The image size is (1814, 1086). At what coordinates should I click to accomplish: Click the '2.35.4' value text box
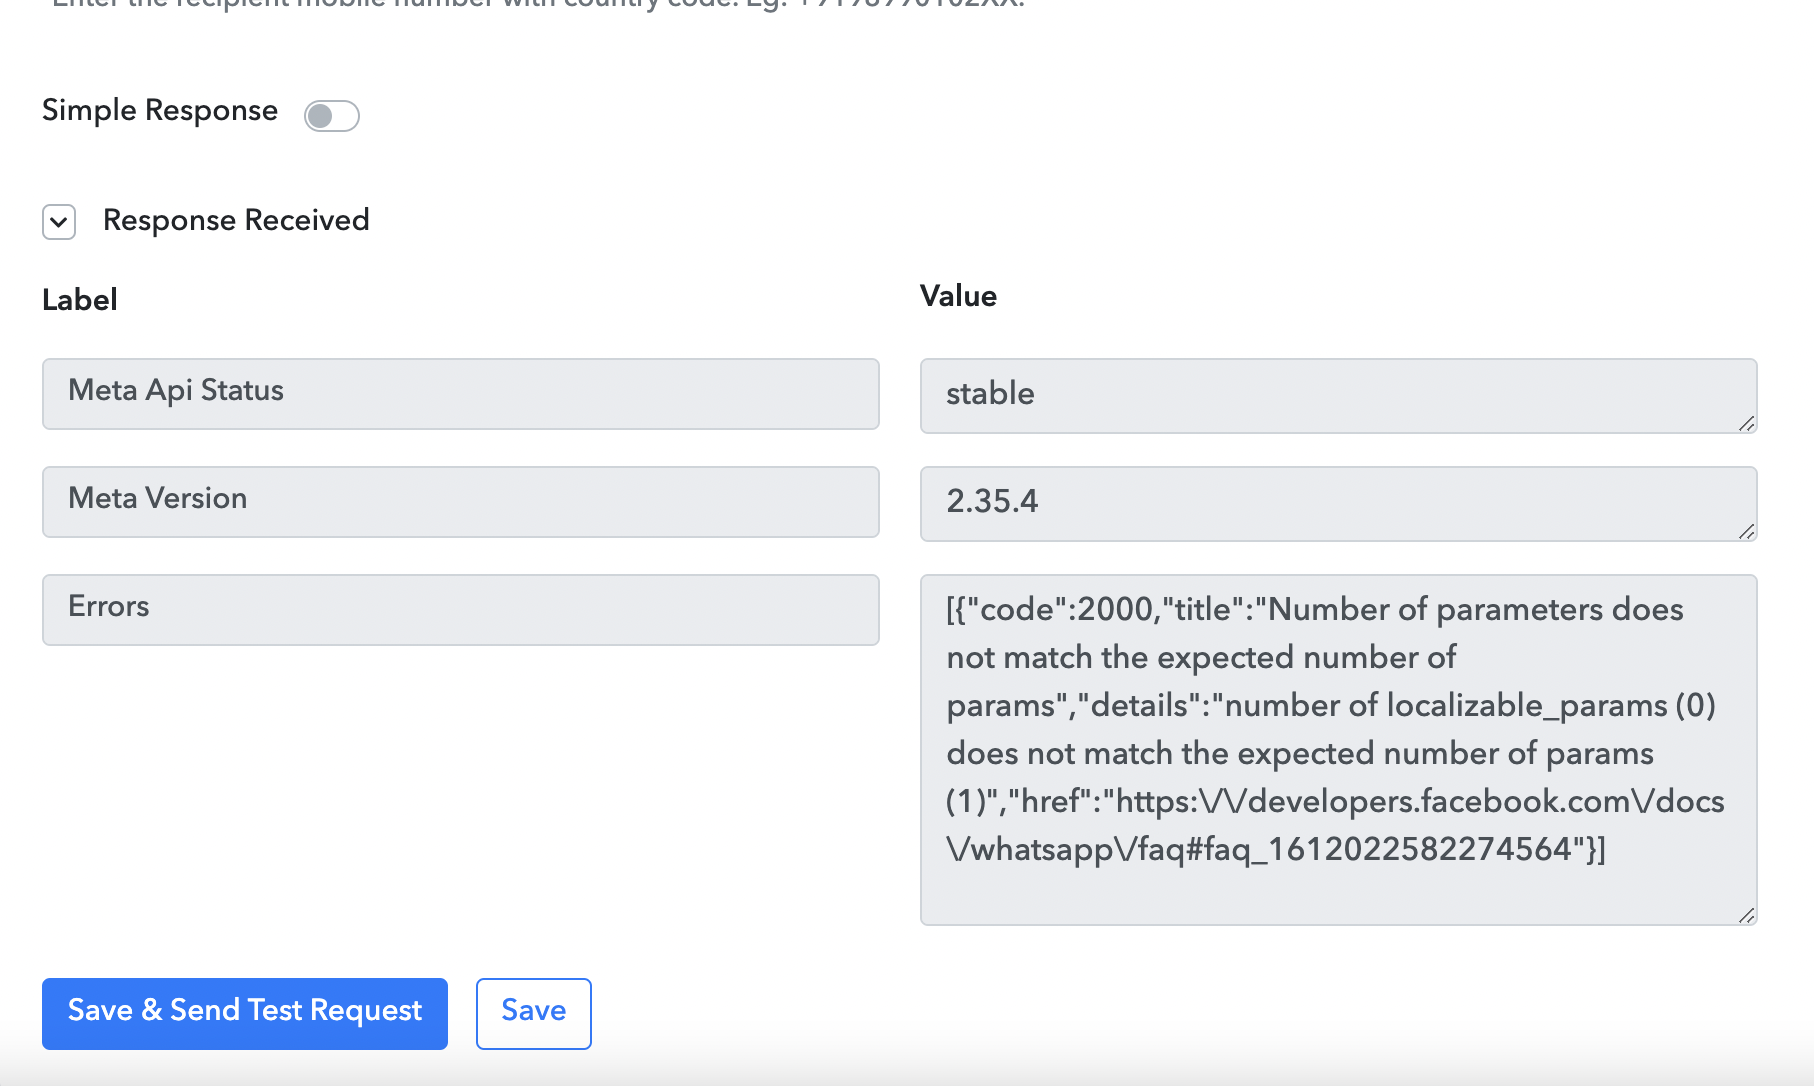pos(1337,503)
